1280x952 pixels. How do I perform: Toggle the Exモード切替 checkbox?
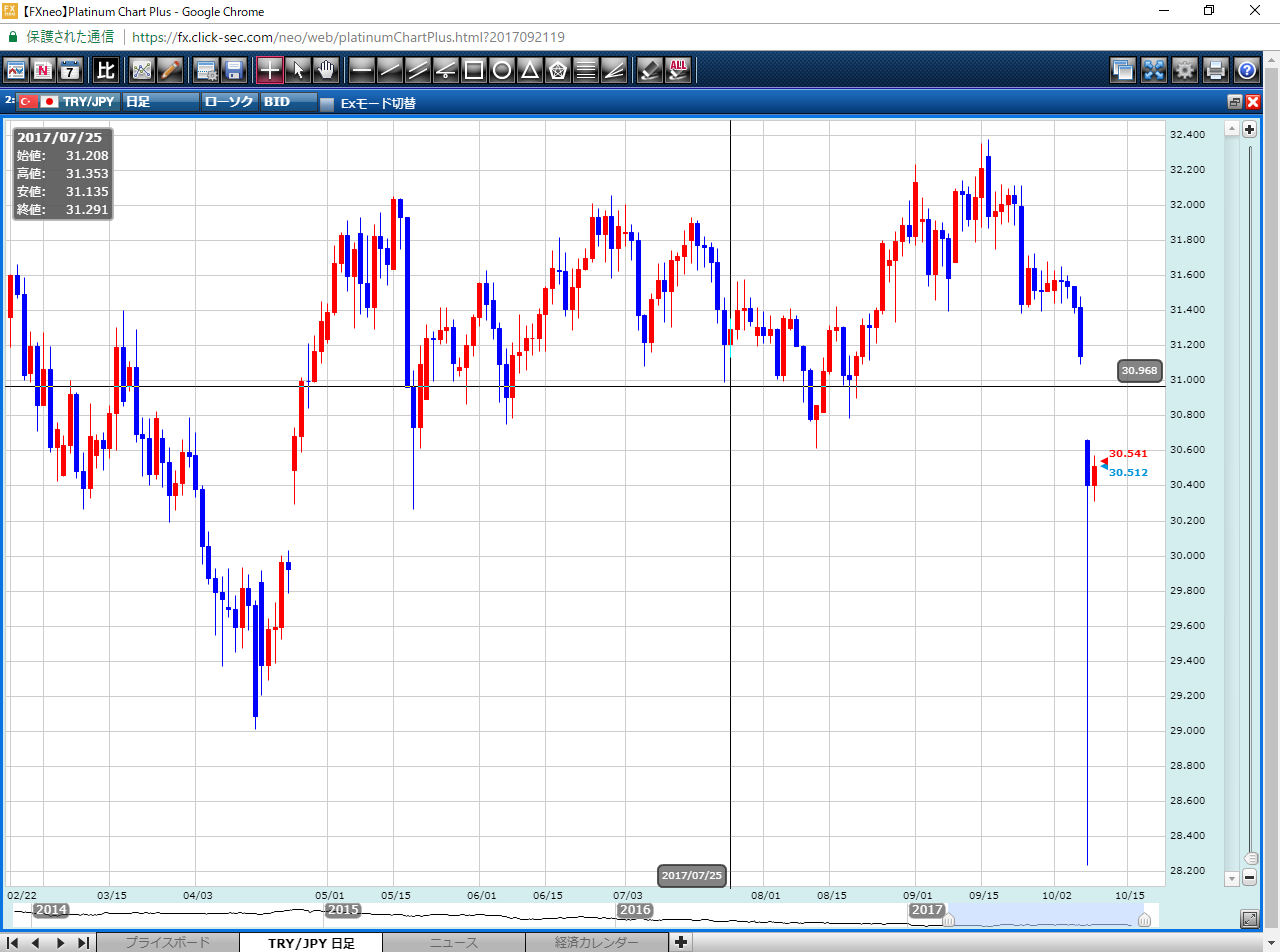[326, 103]
